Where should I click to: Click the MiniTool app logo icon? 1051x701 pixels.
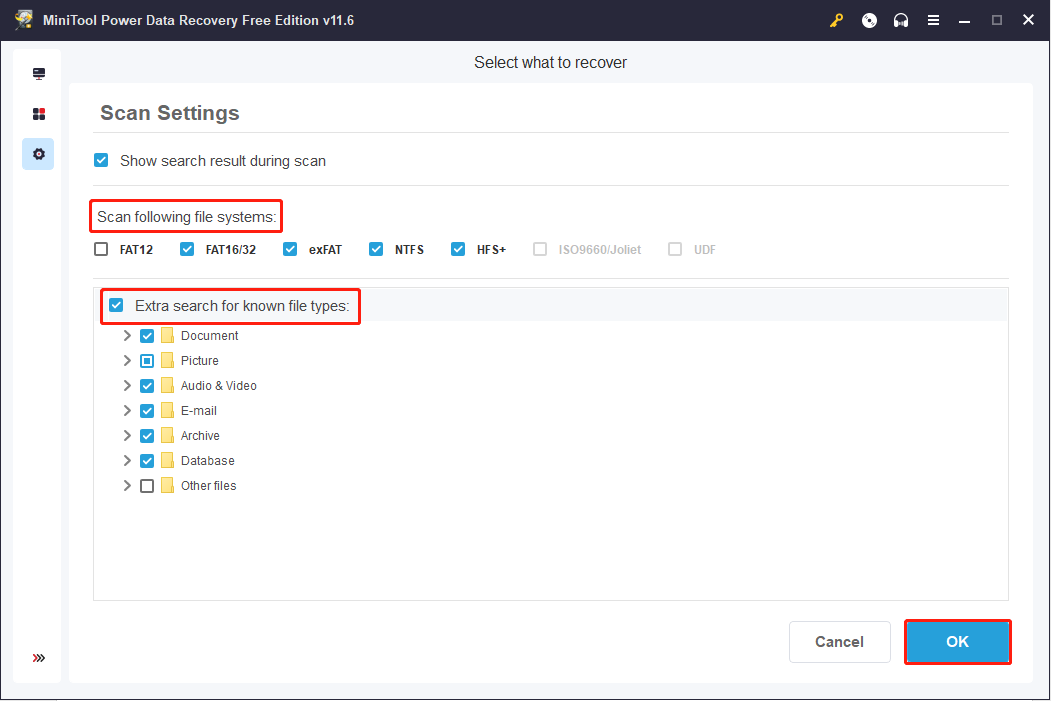tap(24, 19)
